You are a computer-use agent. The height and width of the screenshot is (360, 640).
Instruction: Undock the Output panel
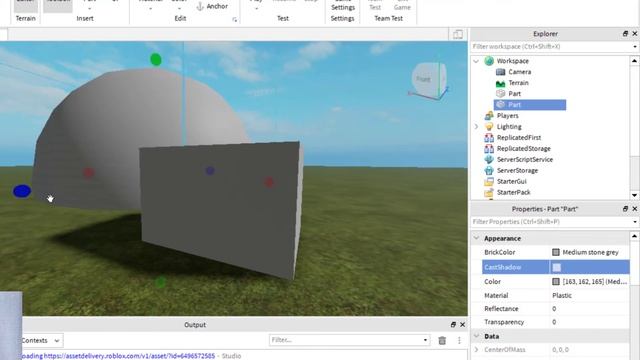click(453, 324)
